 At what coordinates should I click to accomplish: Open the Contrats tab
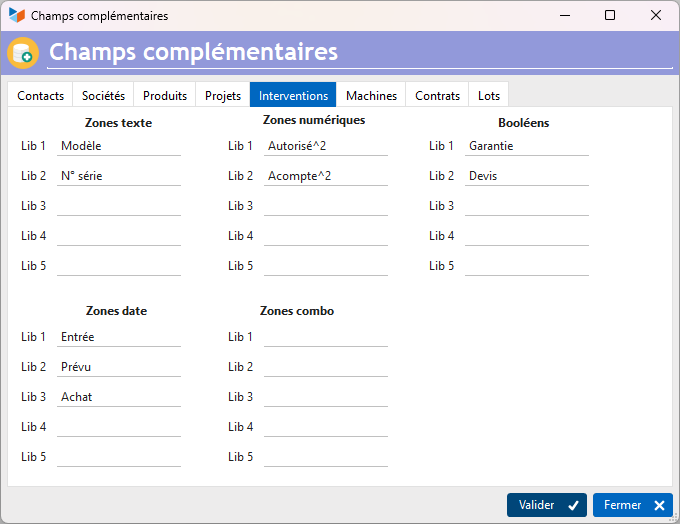(437, 95)
